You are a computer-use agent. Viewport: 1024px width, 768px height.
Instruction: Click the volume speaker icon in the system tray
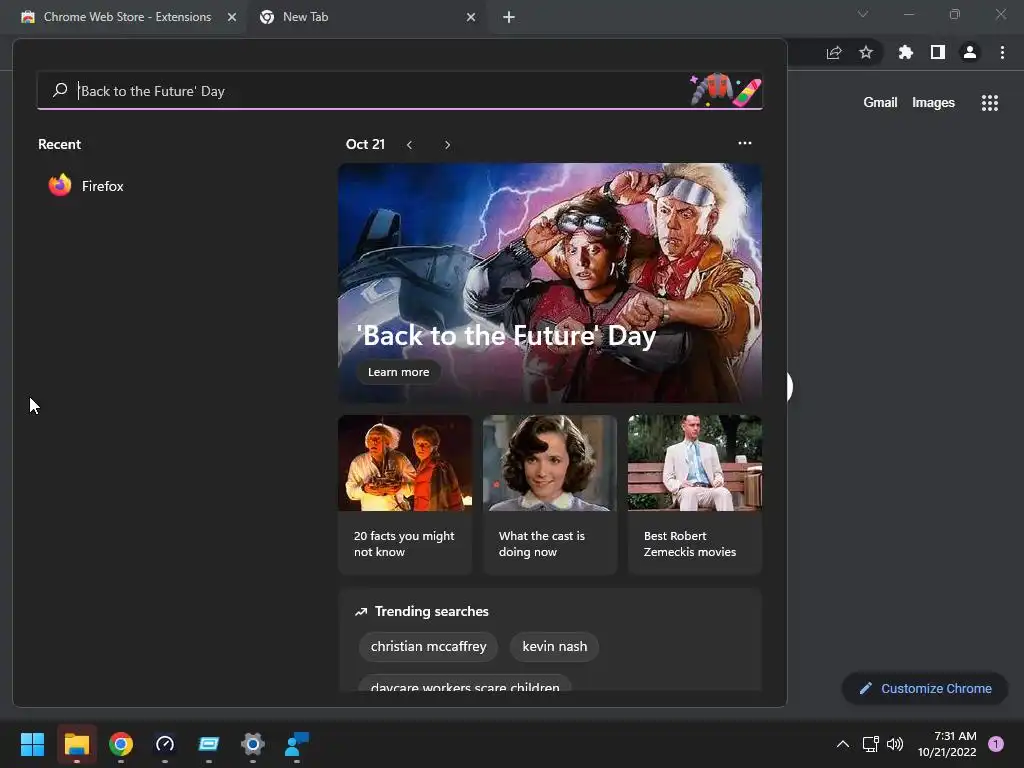pyautogui.click(x=895, y=744)
